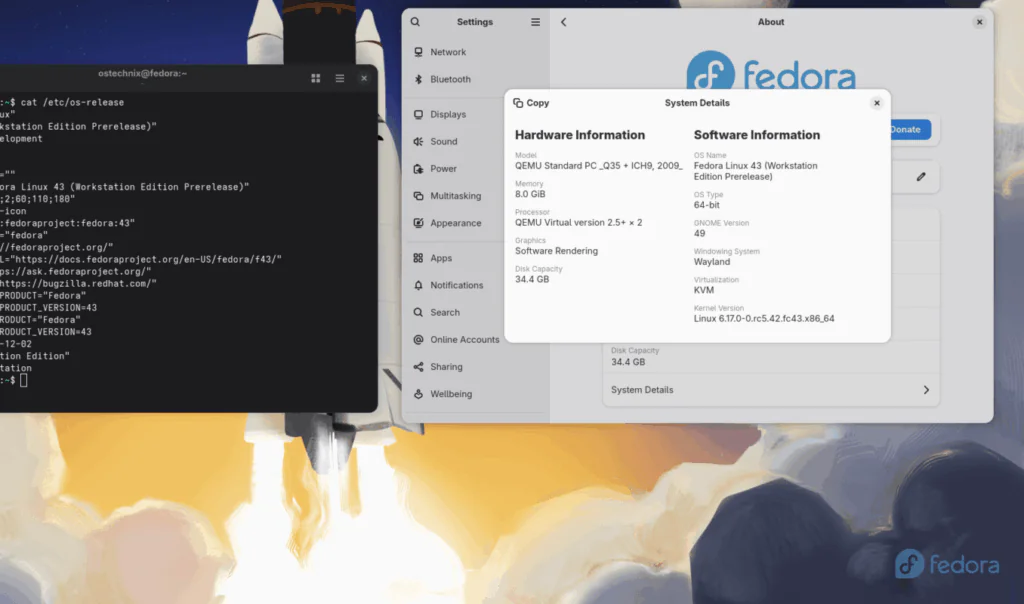The height and width of the screenshot is (604, 1024).
Task: Close the System Details dialog
Action: [x=876, y=103]
